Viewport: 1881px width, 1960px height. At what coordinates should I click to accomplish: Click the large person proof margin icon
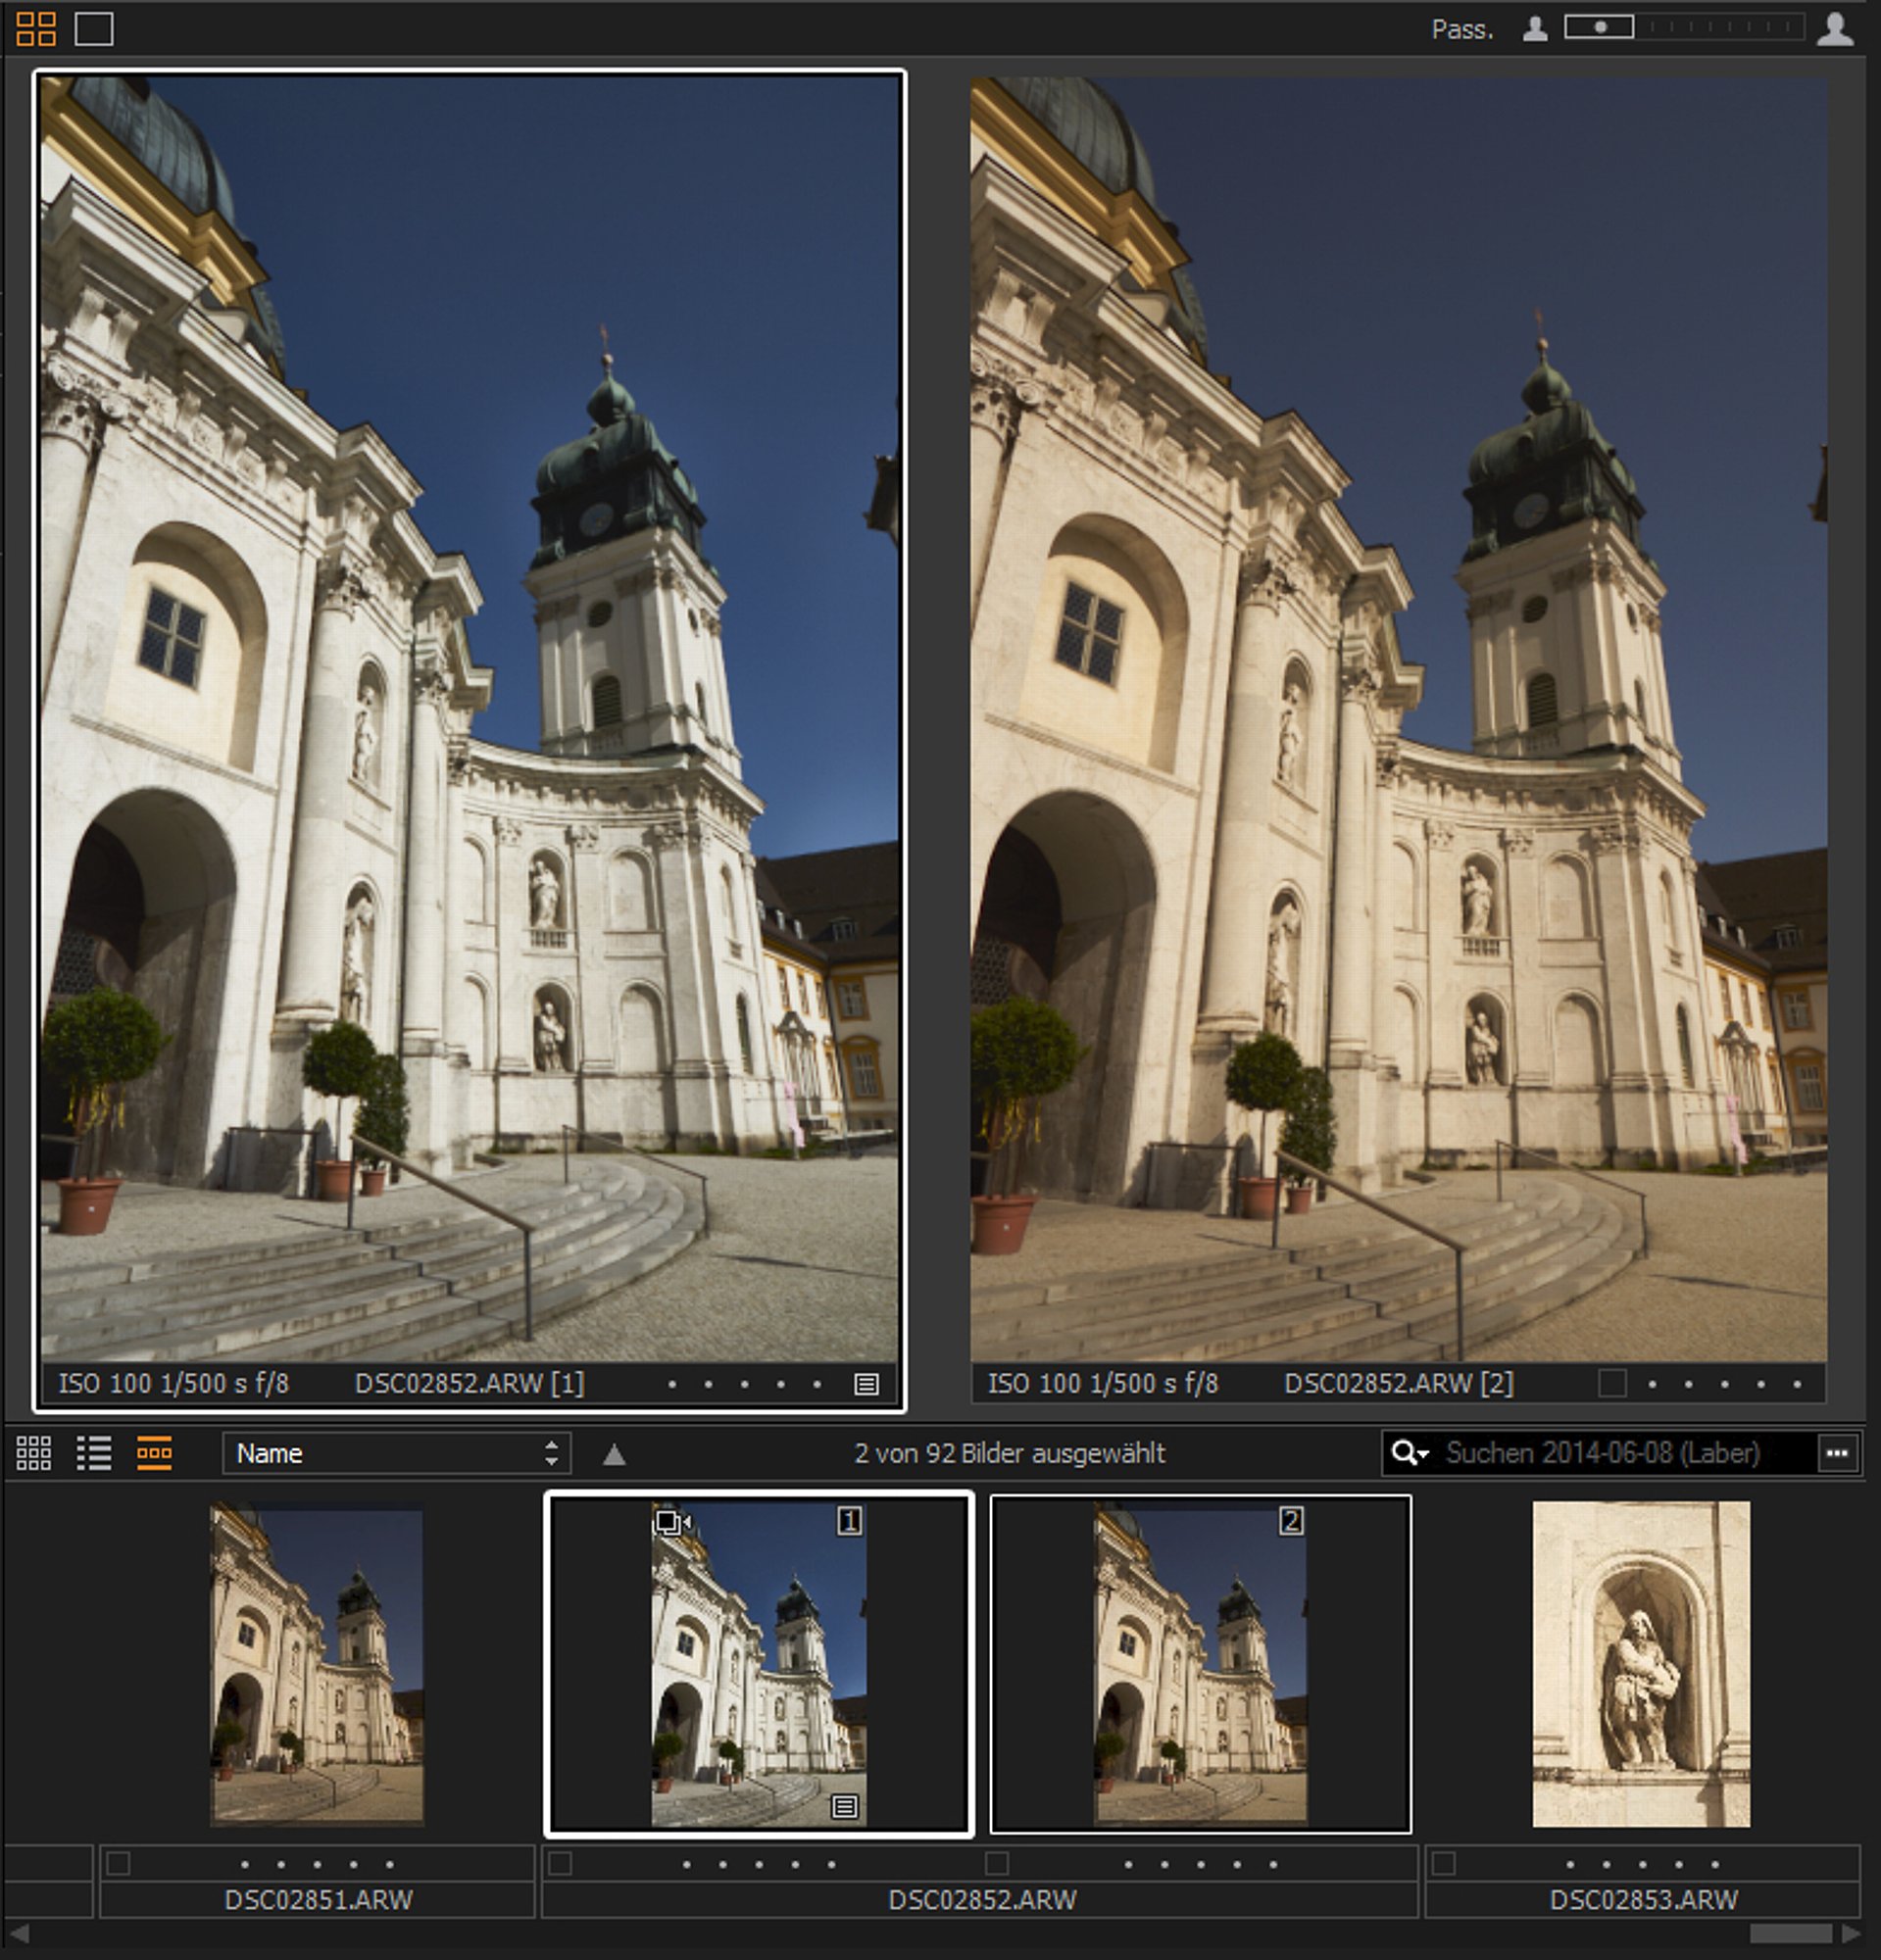[x=1835, y=29]
